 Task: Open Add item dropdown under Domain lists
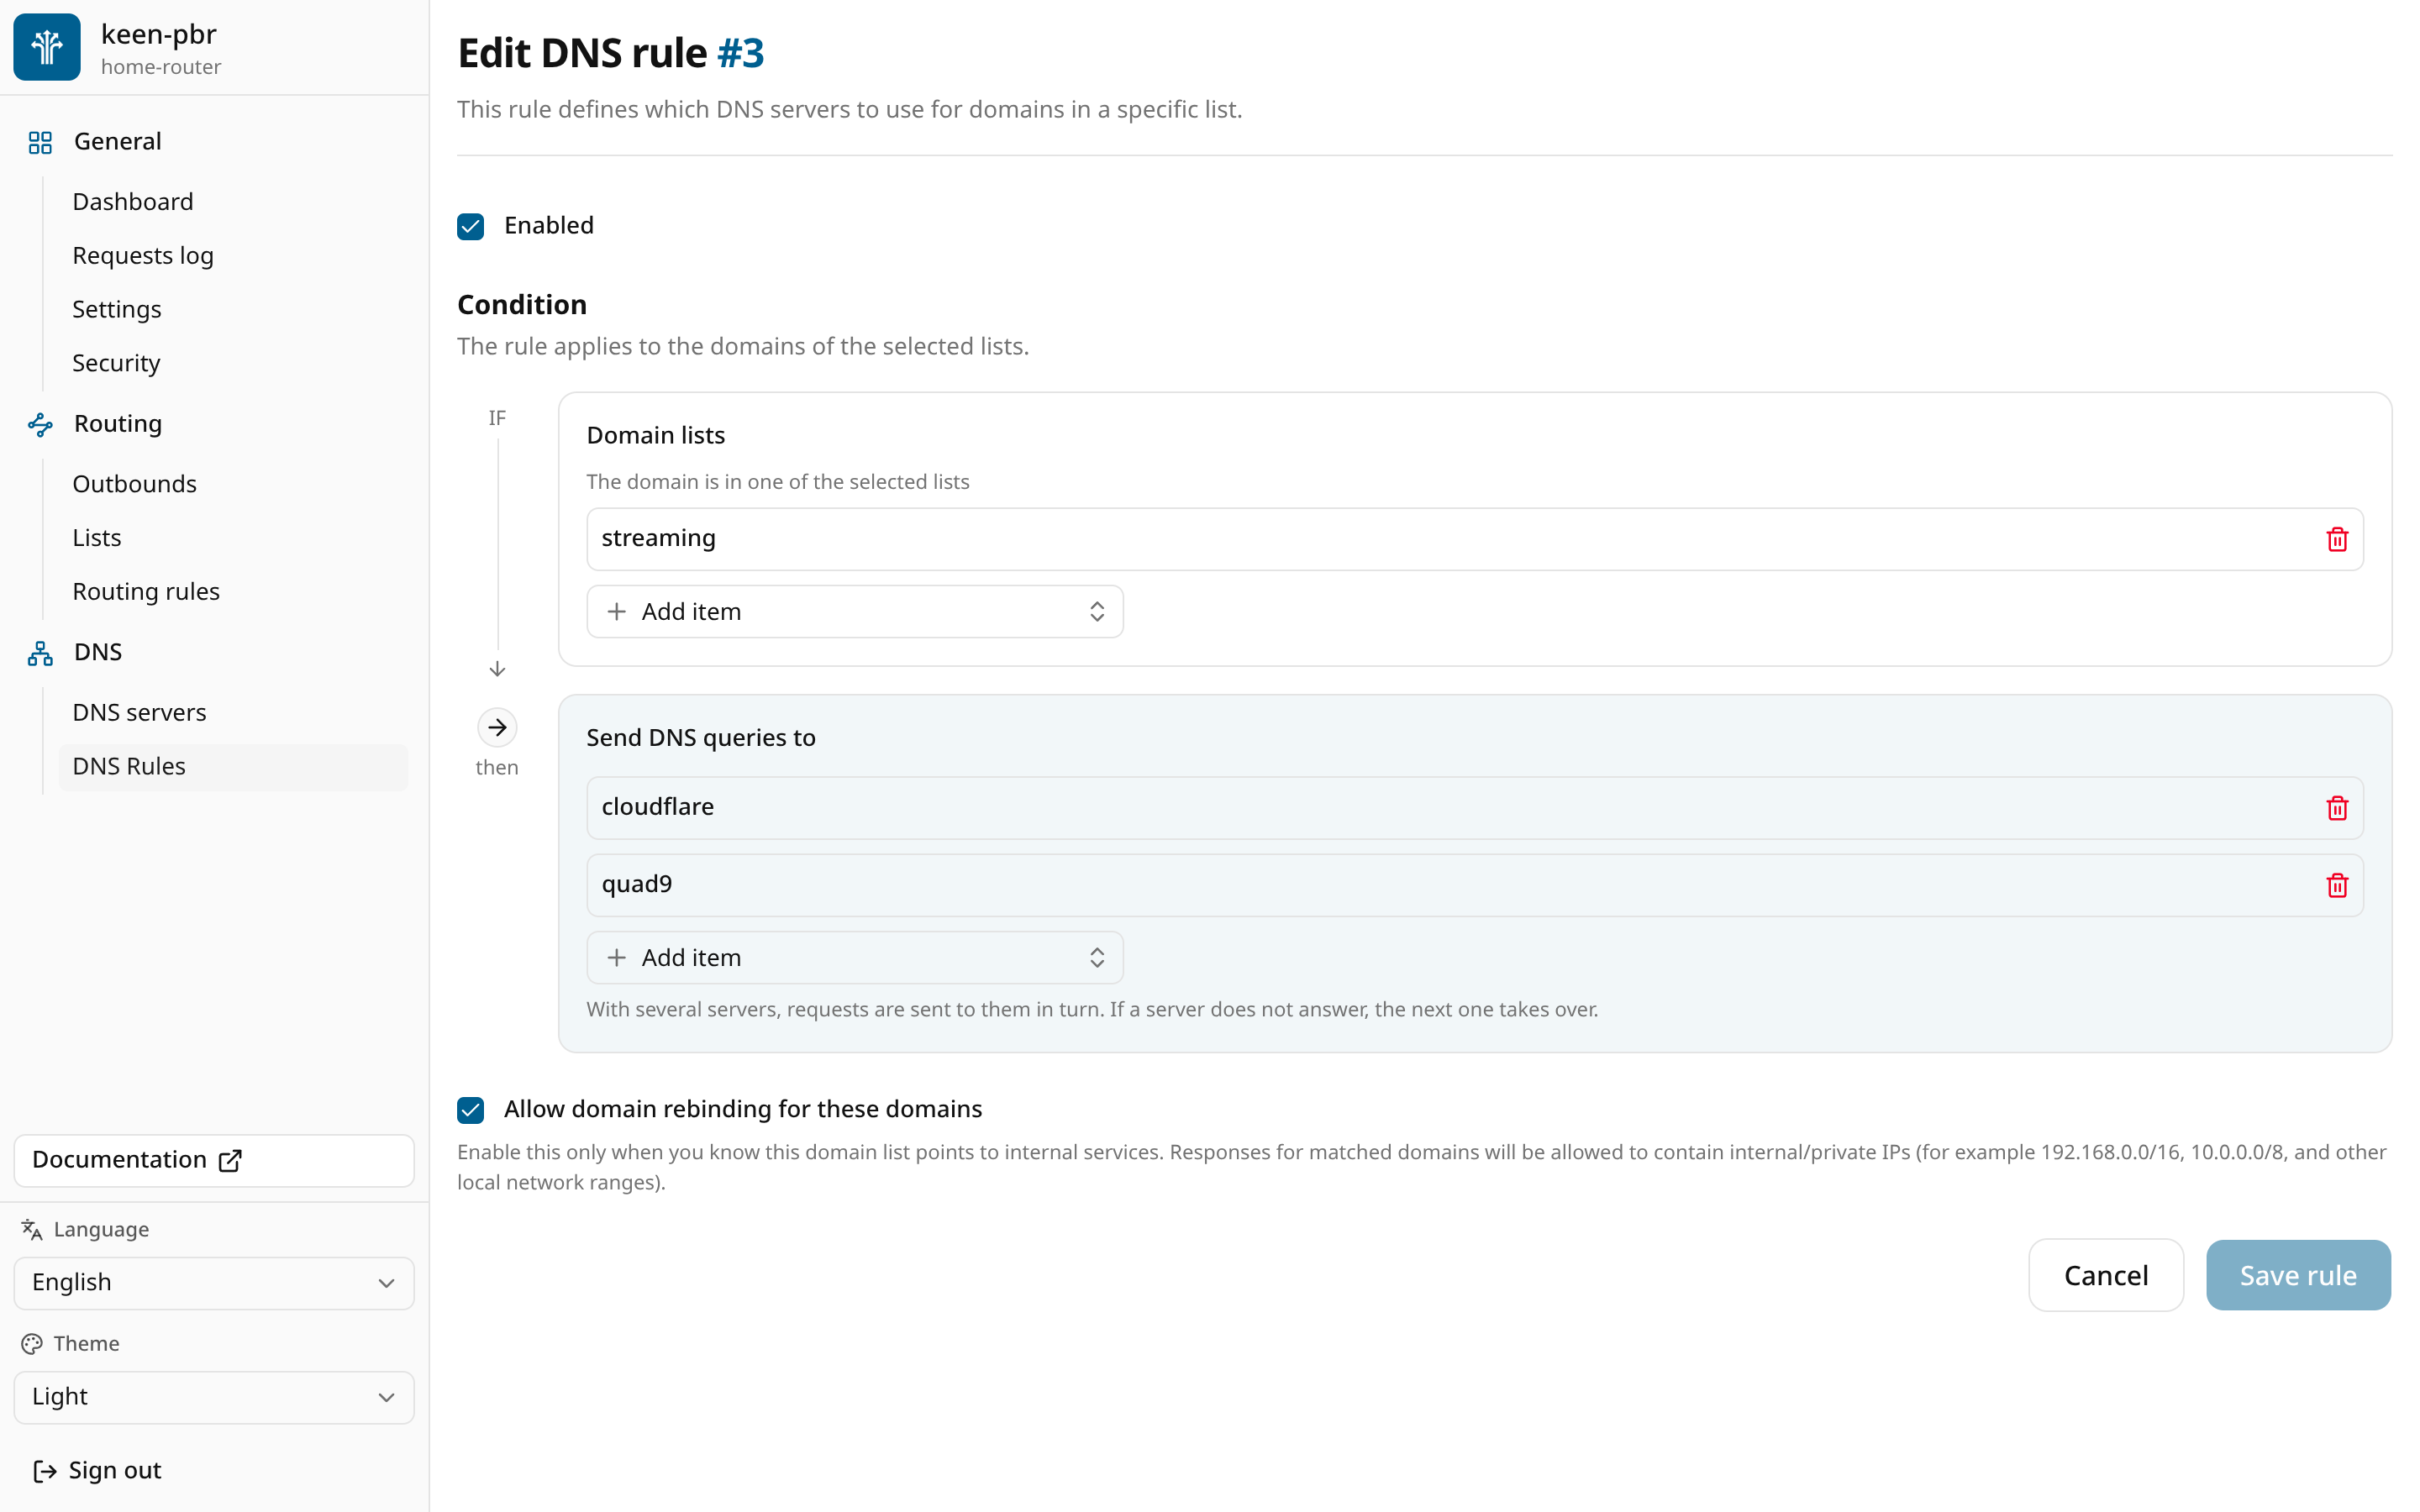(x=855, y=611)
